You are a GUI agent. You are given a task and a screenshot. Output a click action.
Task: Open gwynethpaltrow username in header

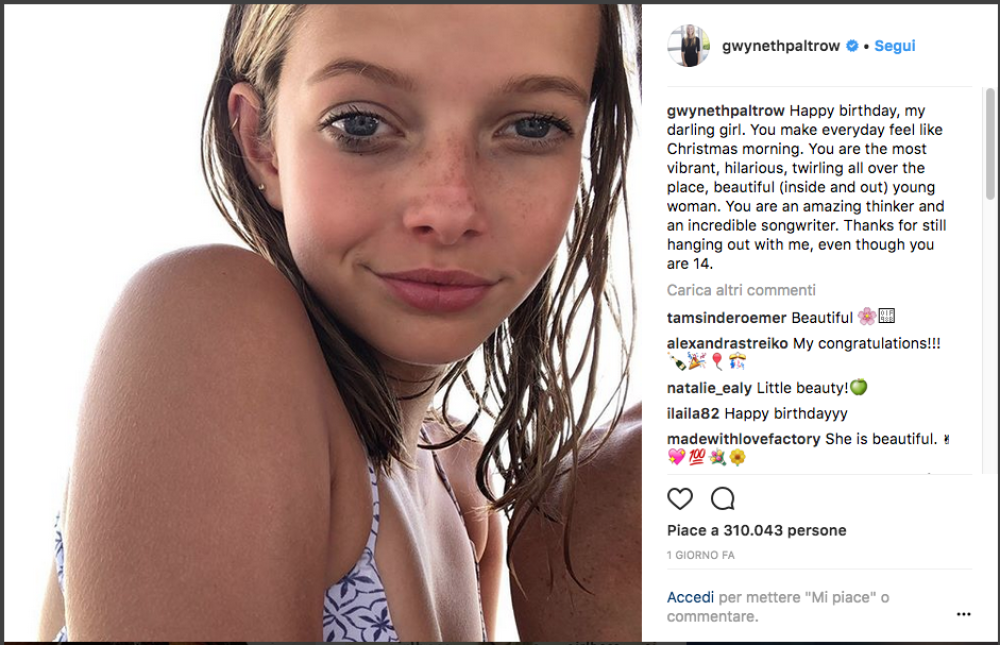pos(780,46)
